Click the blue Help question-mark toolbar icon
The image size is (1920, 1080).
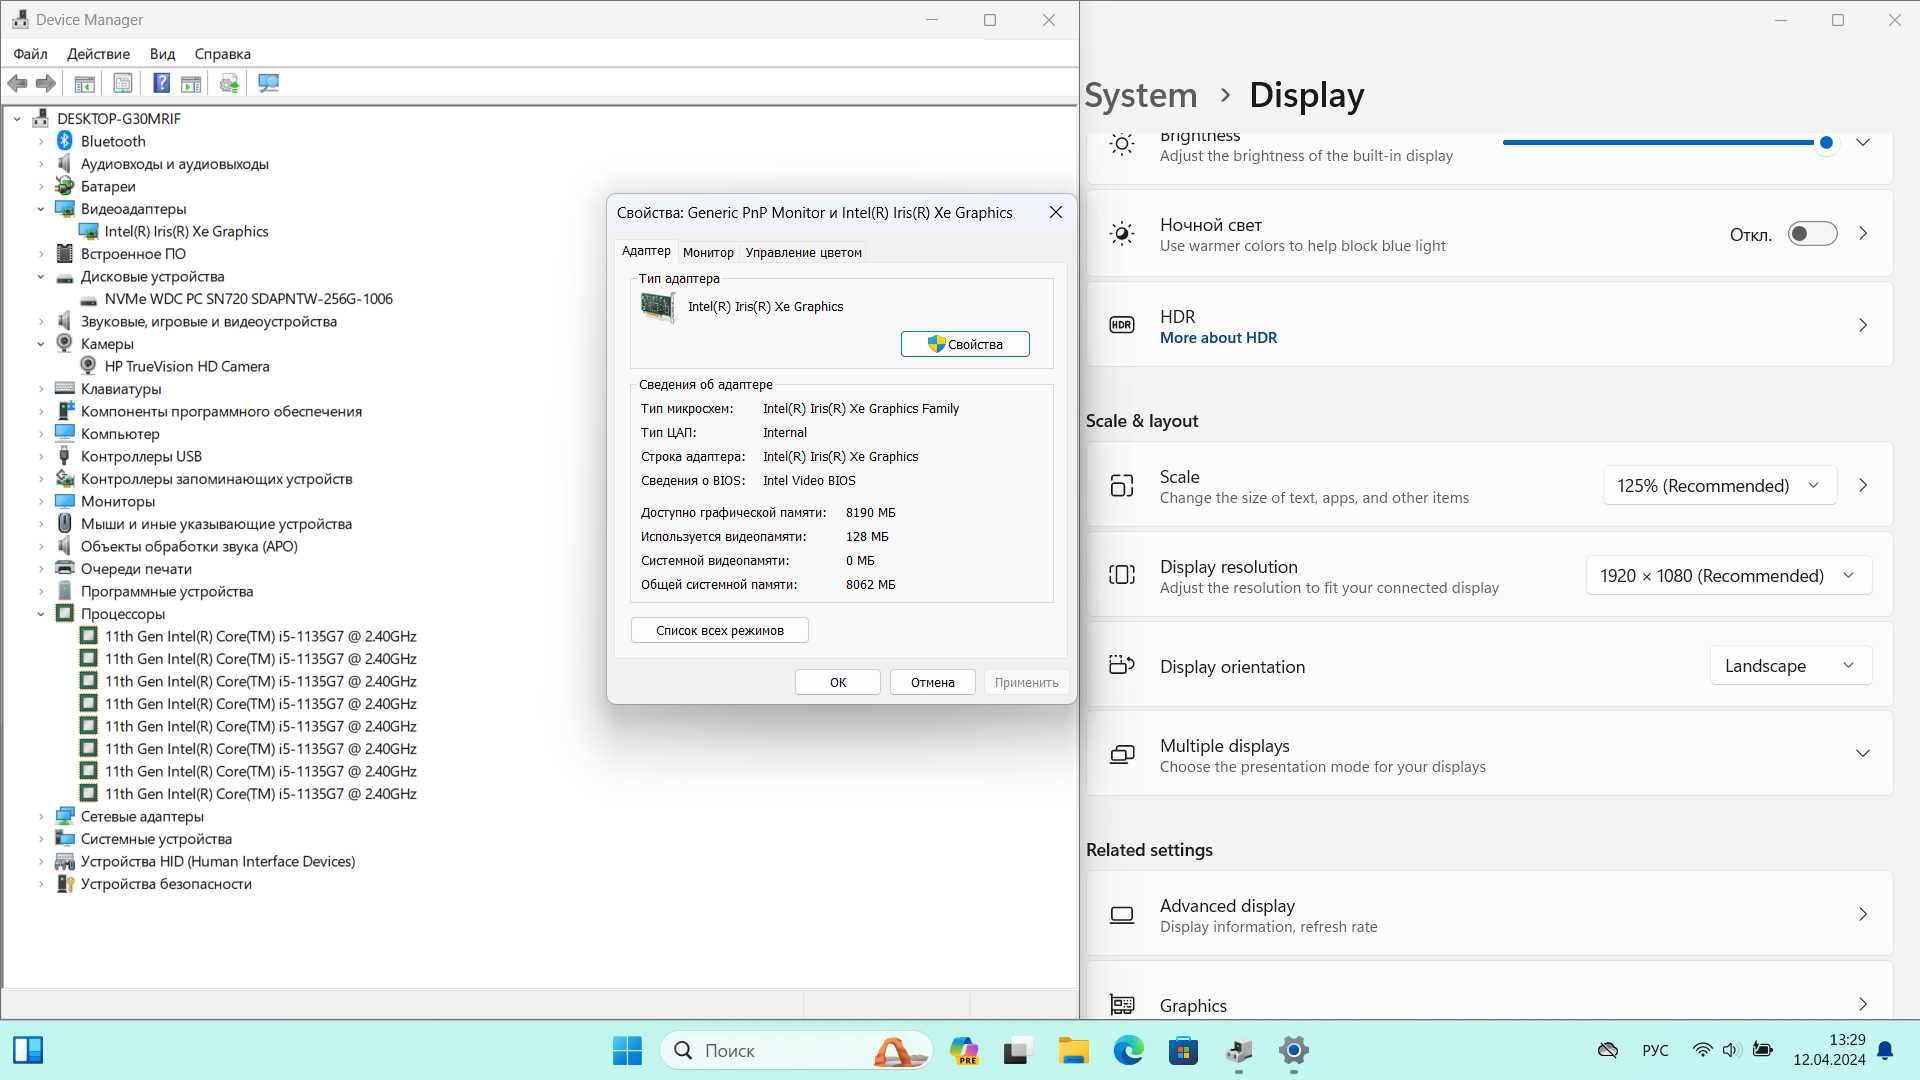pyautogui.click(x=161, y=83)
